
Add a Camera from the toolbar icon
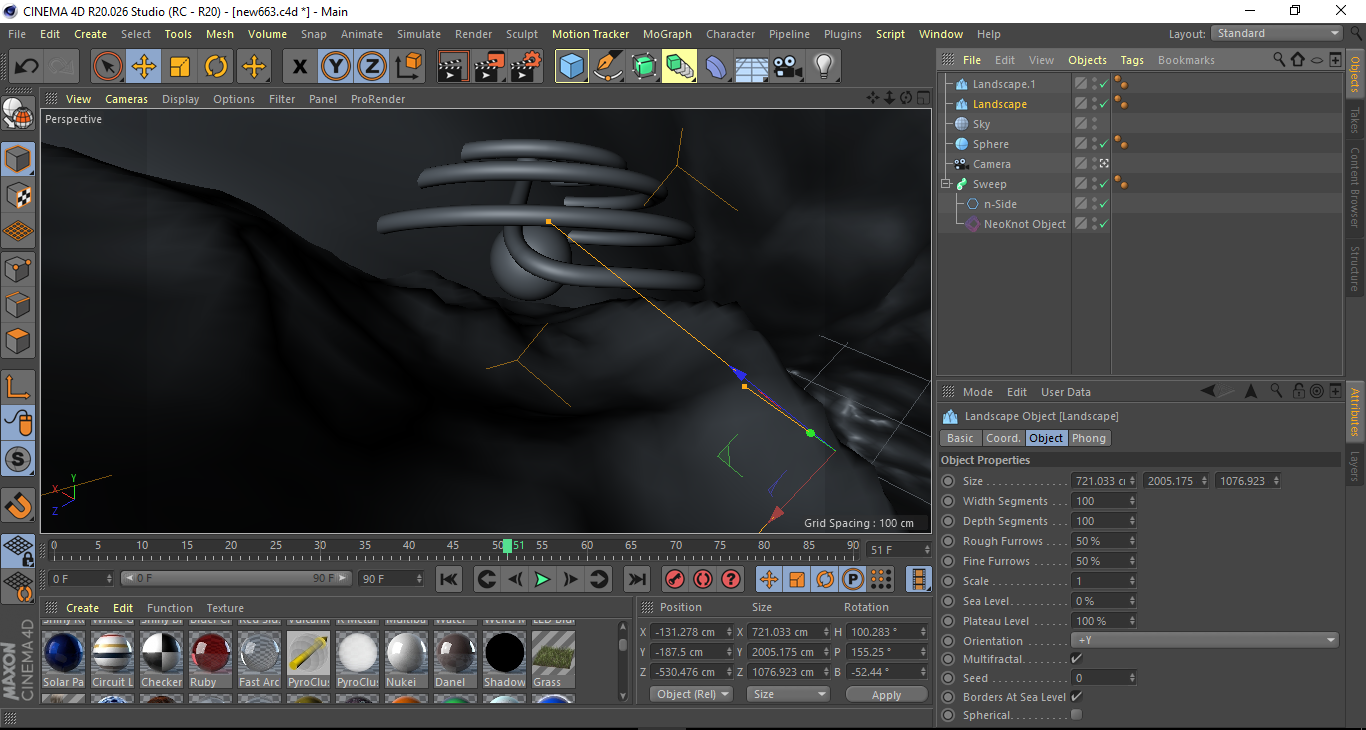pos(788,67)
